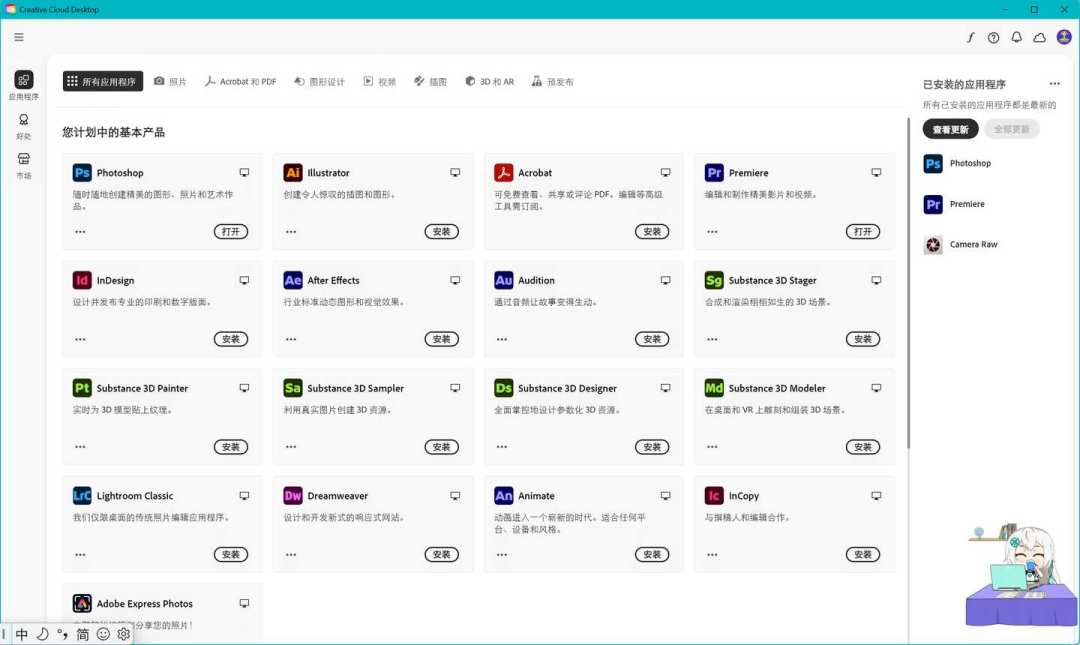
Task: Open the Illustrator card more options menu
Action: tap(291, 232)
